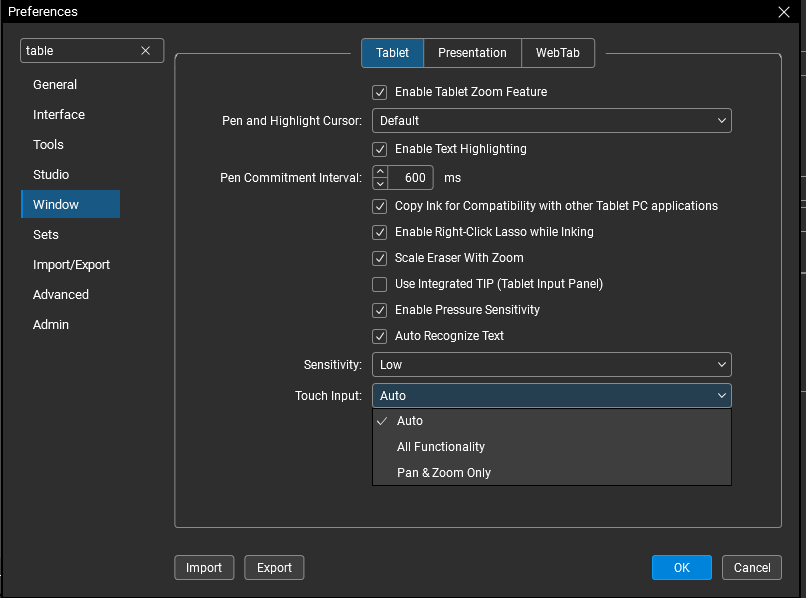Toggle Scale Eraser With Zoom checkbox
The width and height of the screenshot is (806, 598).
point(379,258)
